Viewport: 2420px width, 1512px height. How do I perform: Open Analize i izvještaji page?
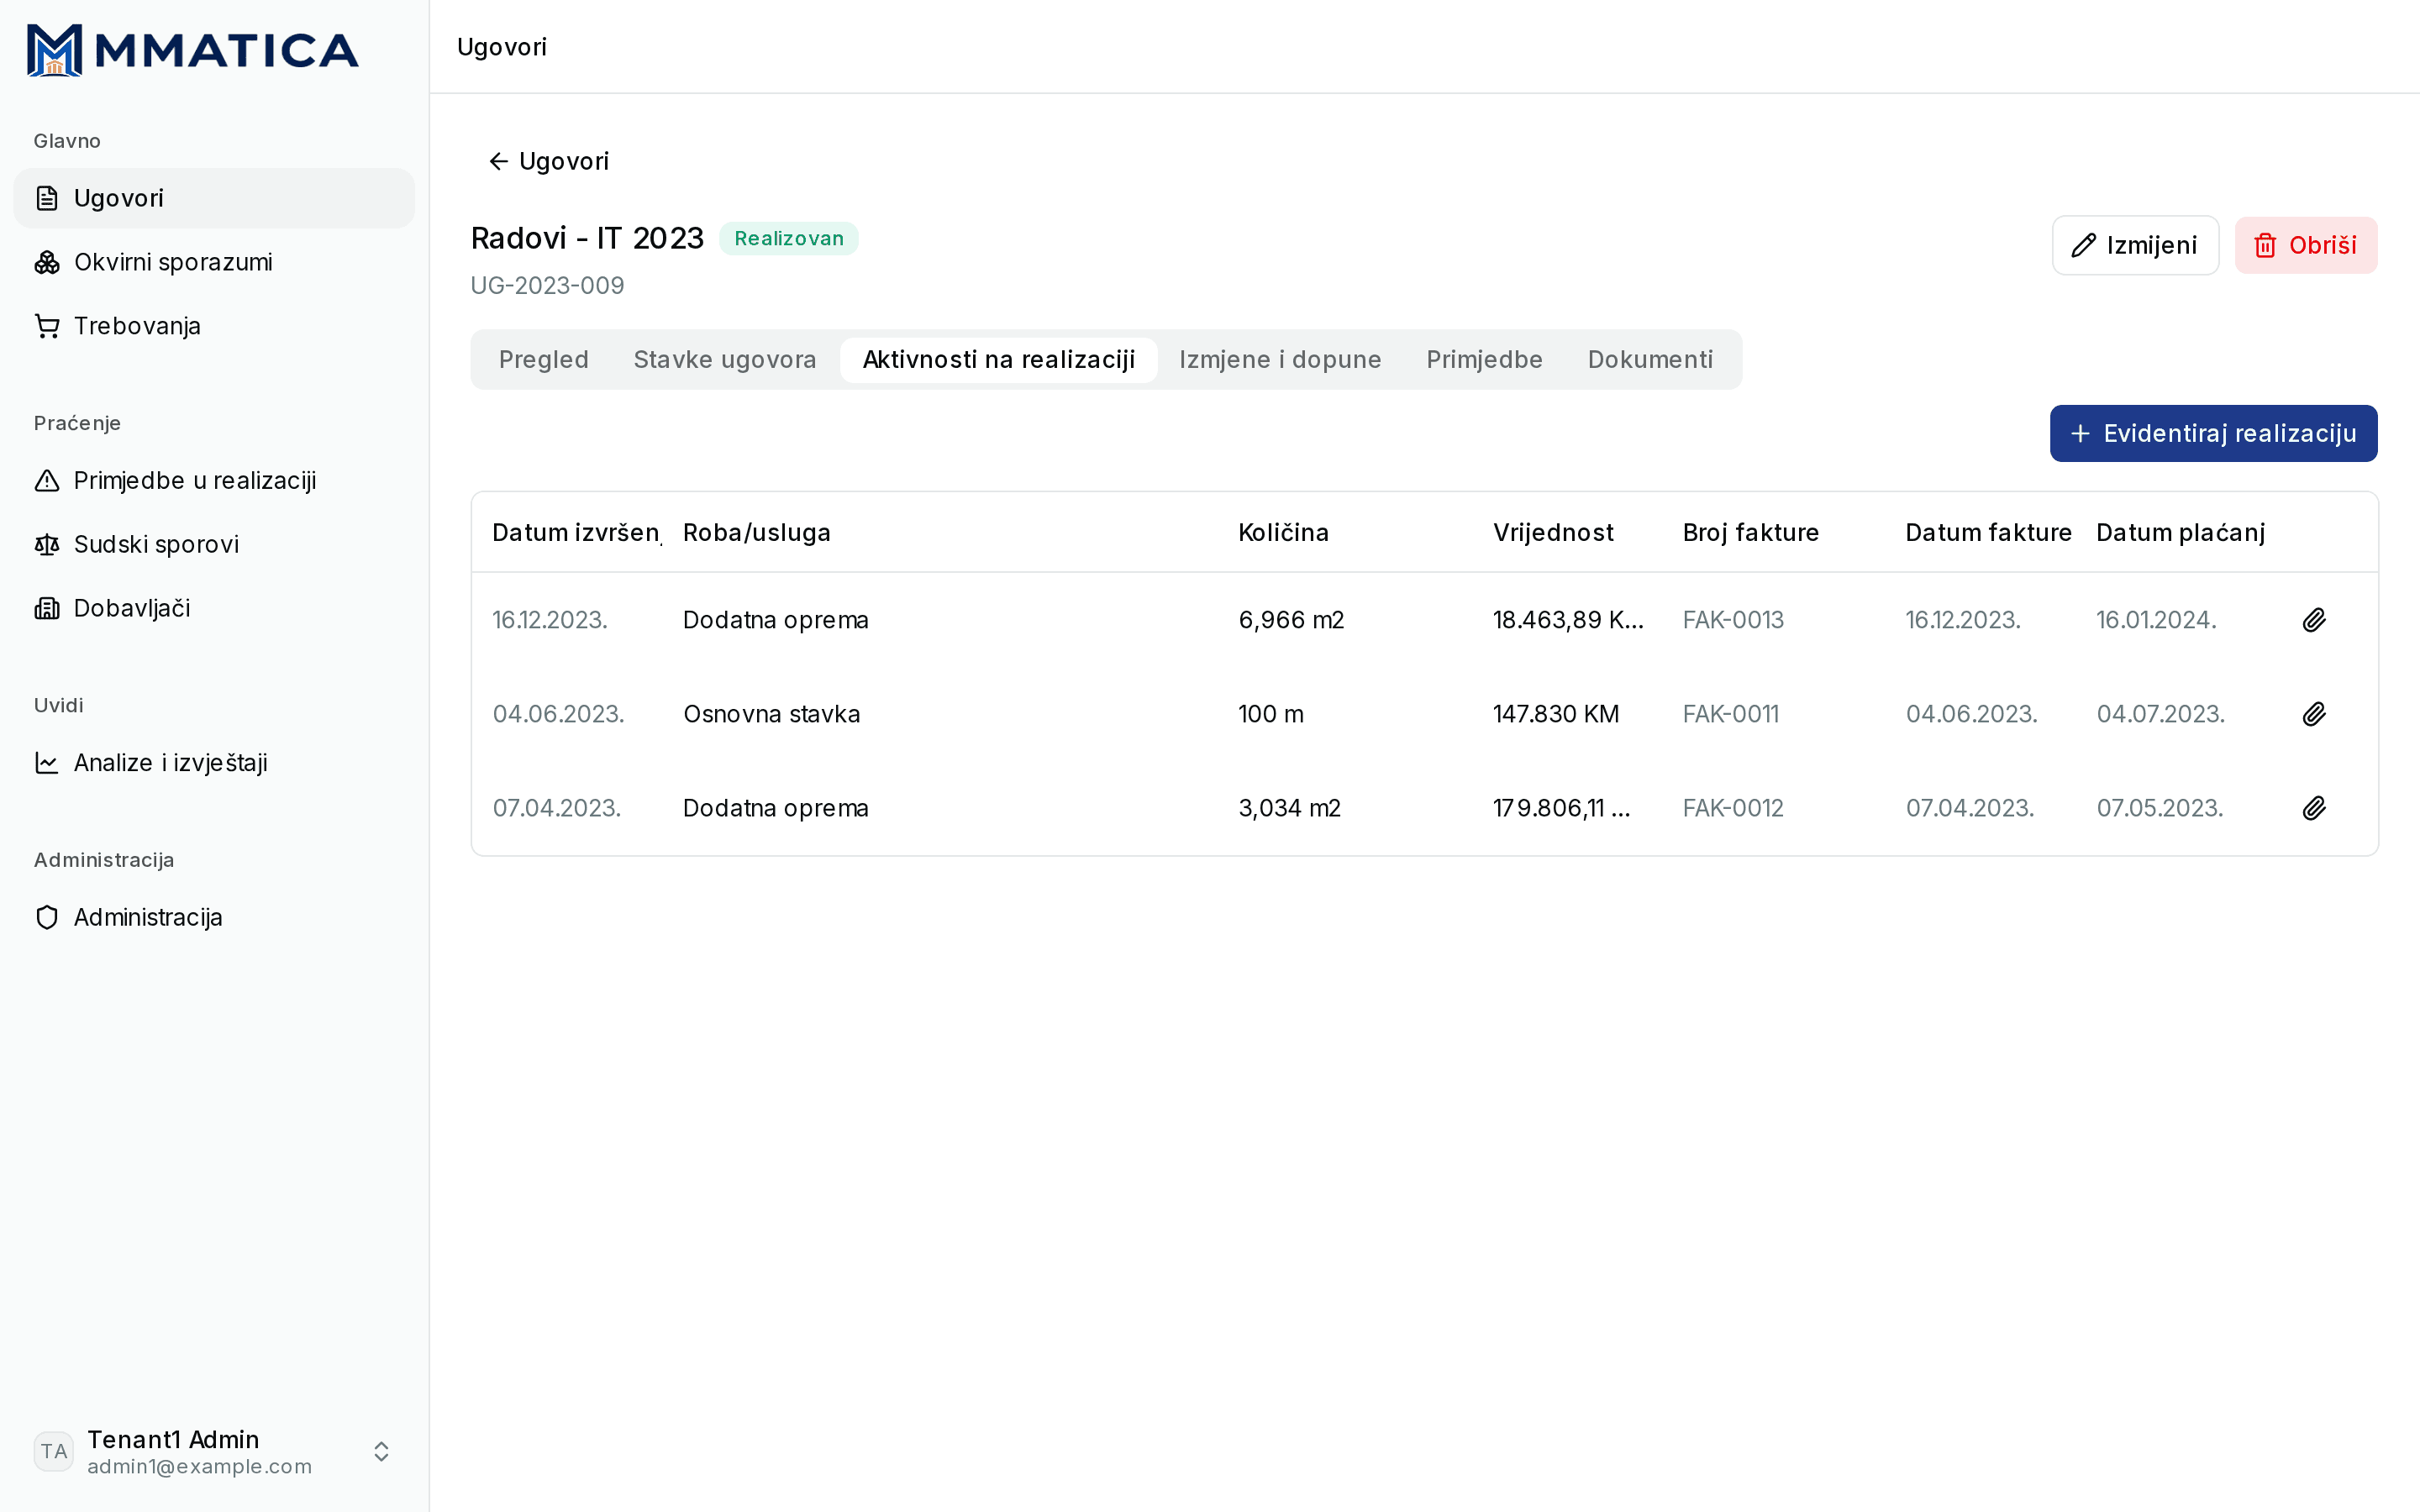[x=214, y=763]
